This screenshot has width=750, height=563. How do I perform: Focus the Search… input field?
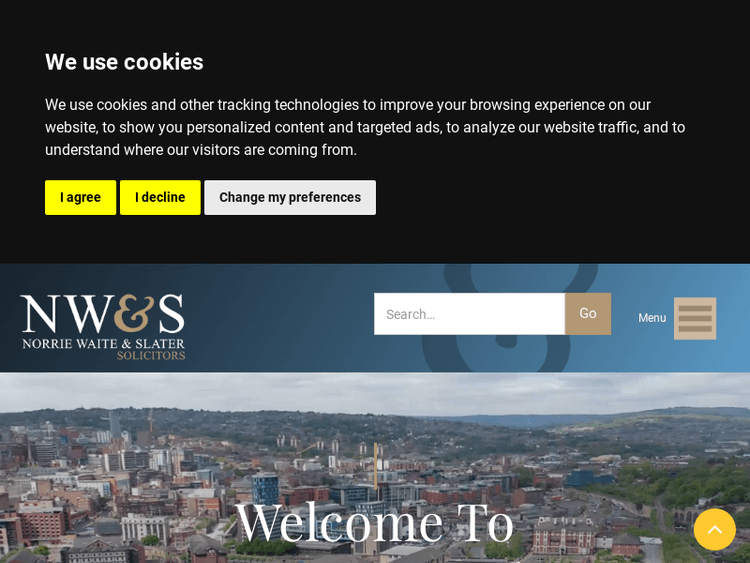[469, 314]
